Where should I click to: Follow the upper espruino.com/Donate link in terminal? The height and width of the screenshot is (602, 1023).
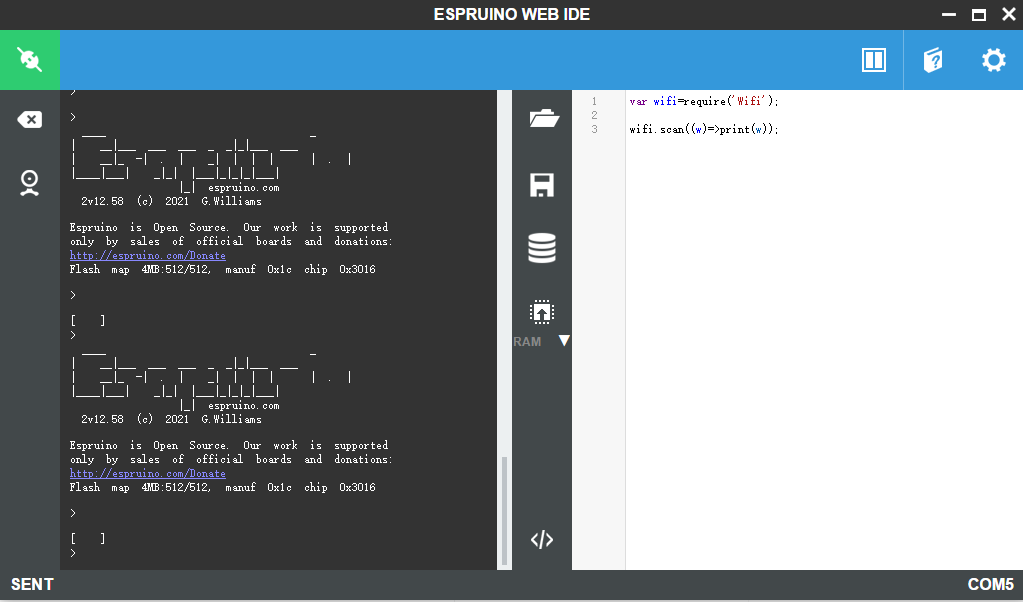tap(148, 256)
